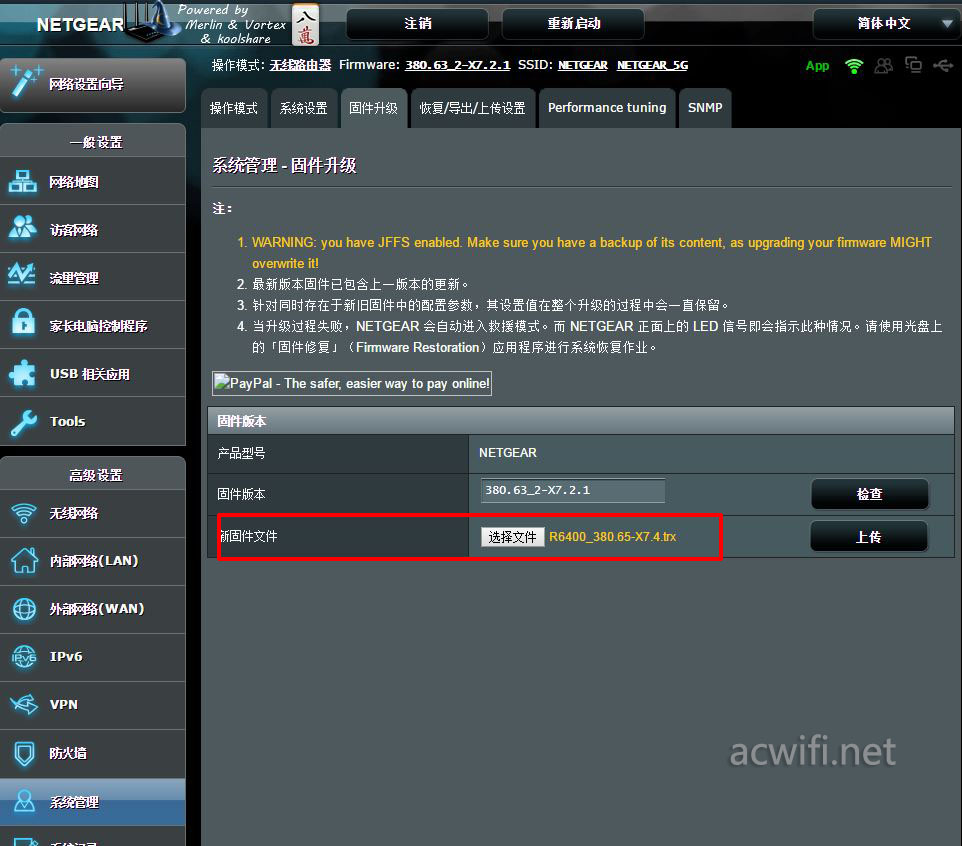Go to 访客网络 menu label

pyautogui.click(x=74, y=230)
